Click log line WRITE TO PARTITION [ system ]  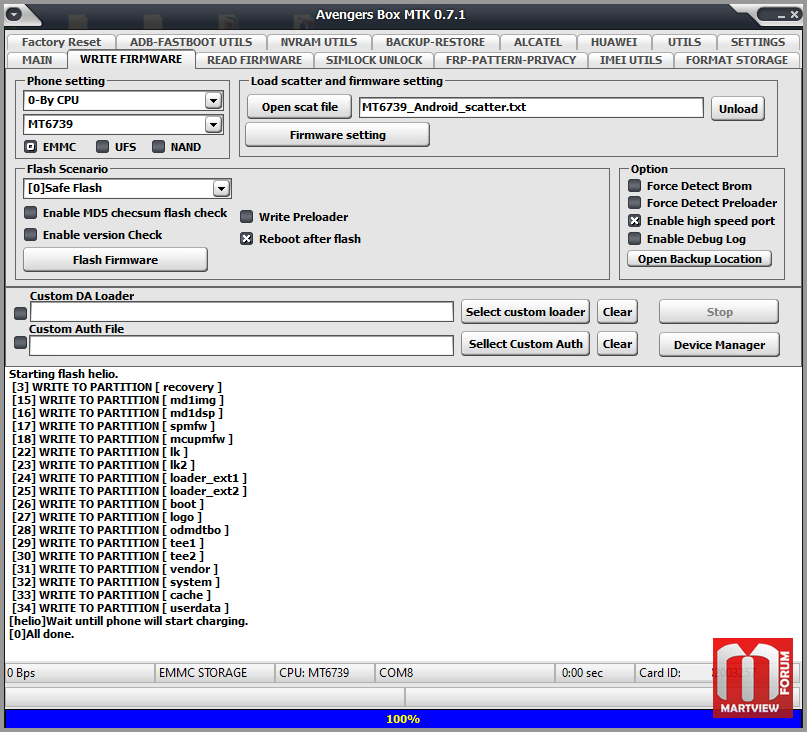[116, 582]
